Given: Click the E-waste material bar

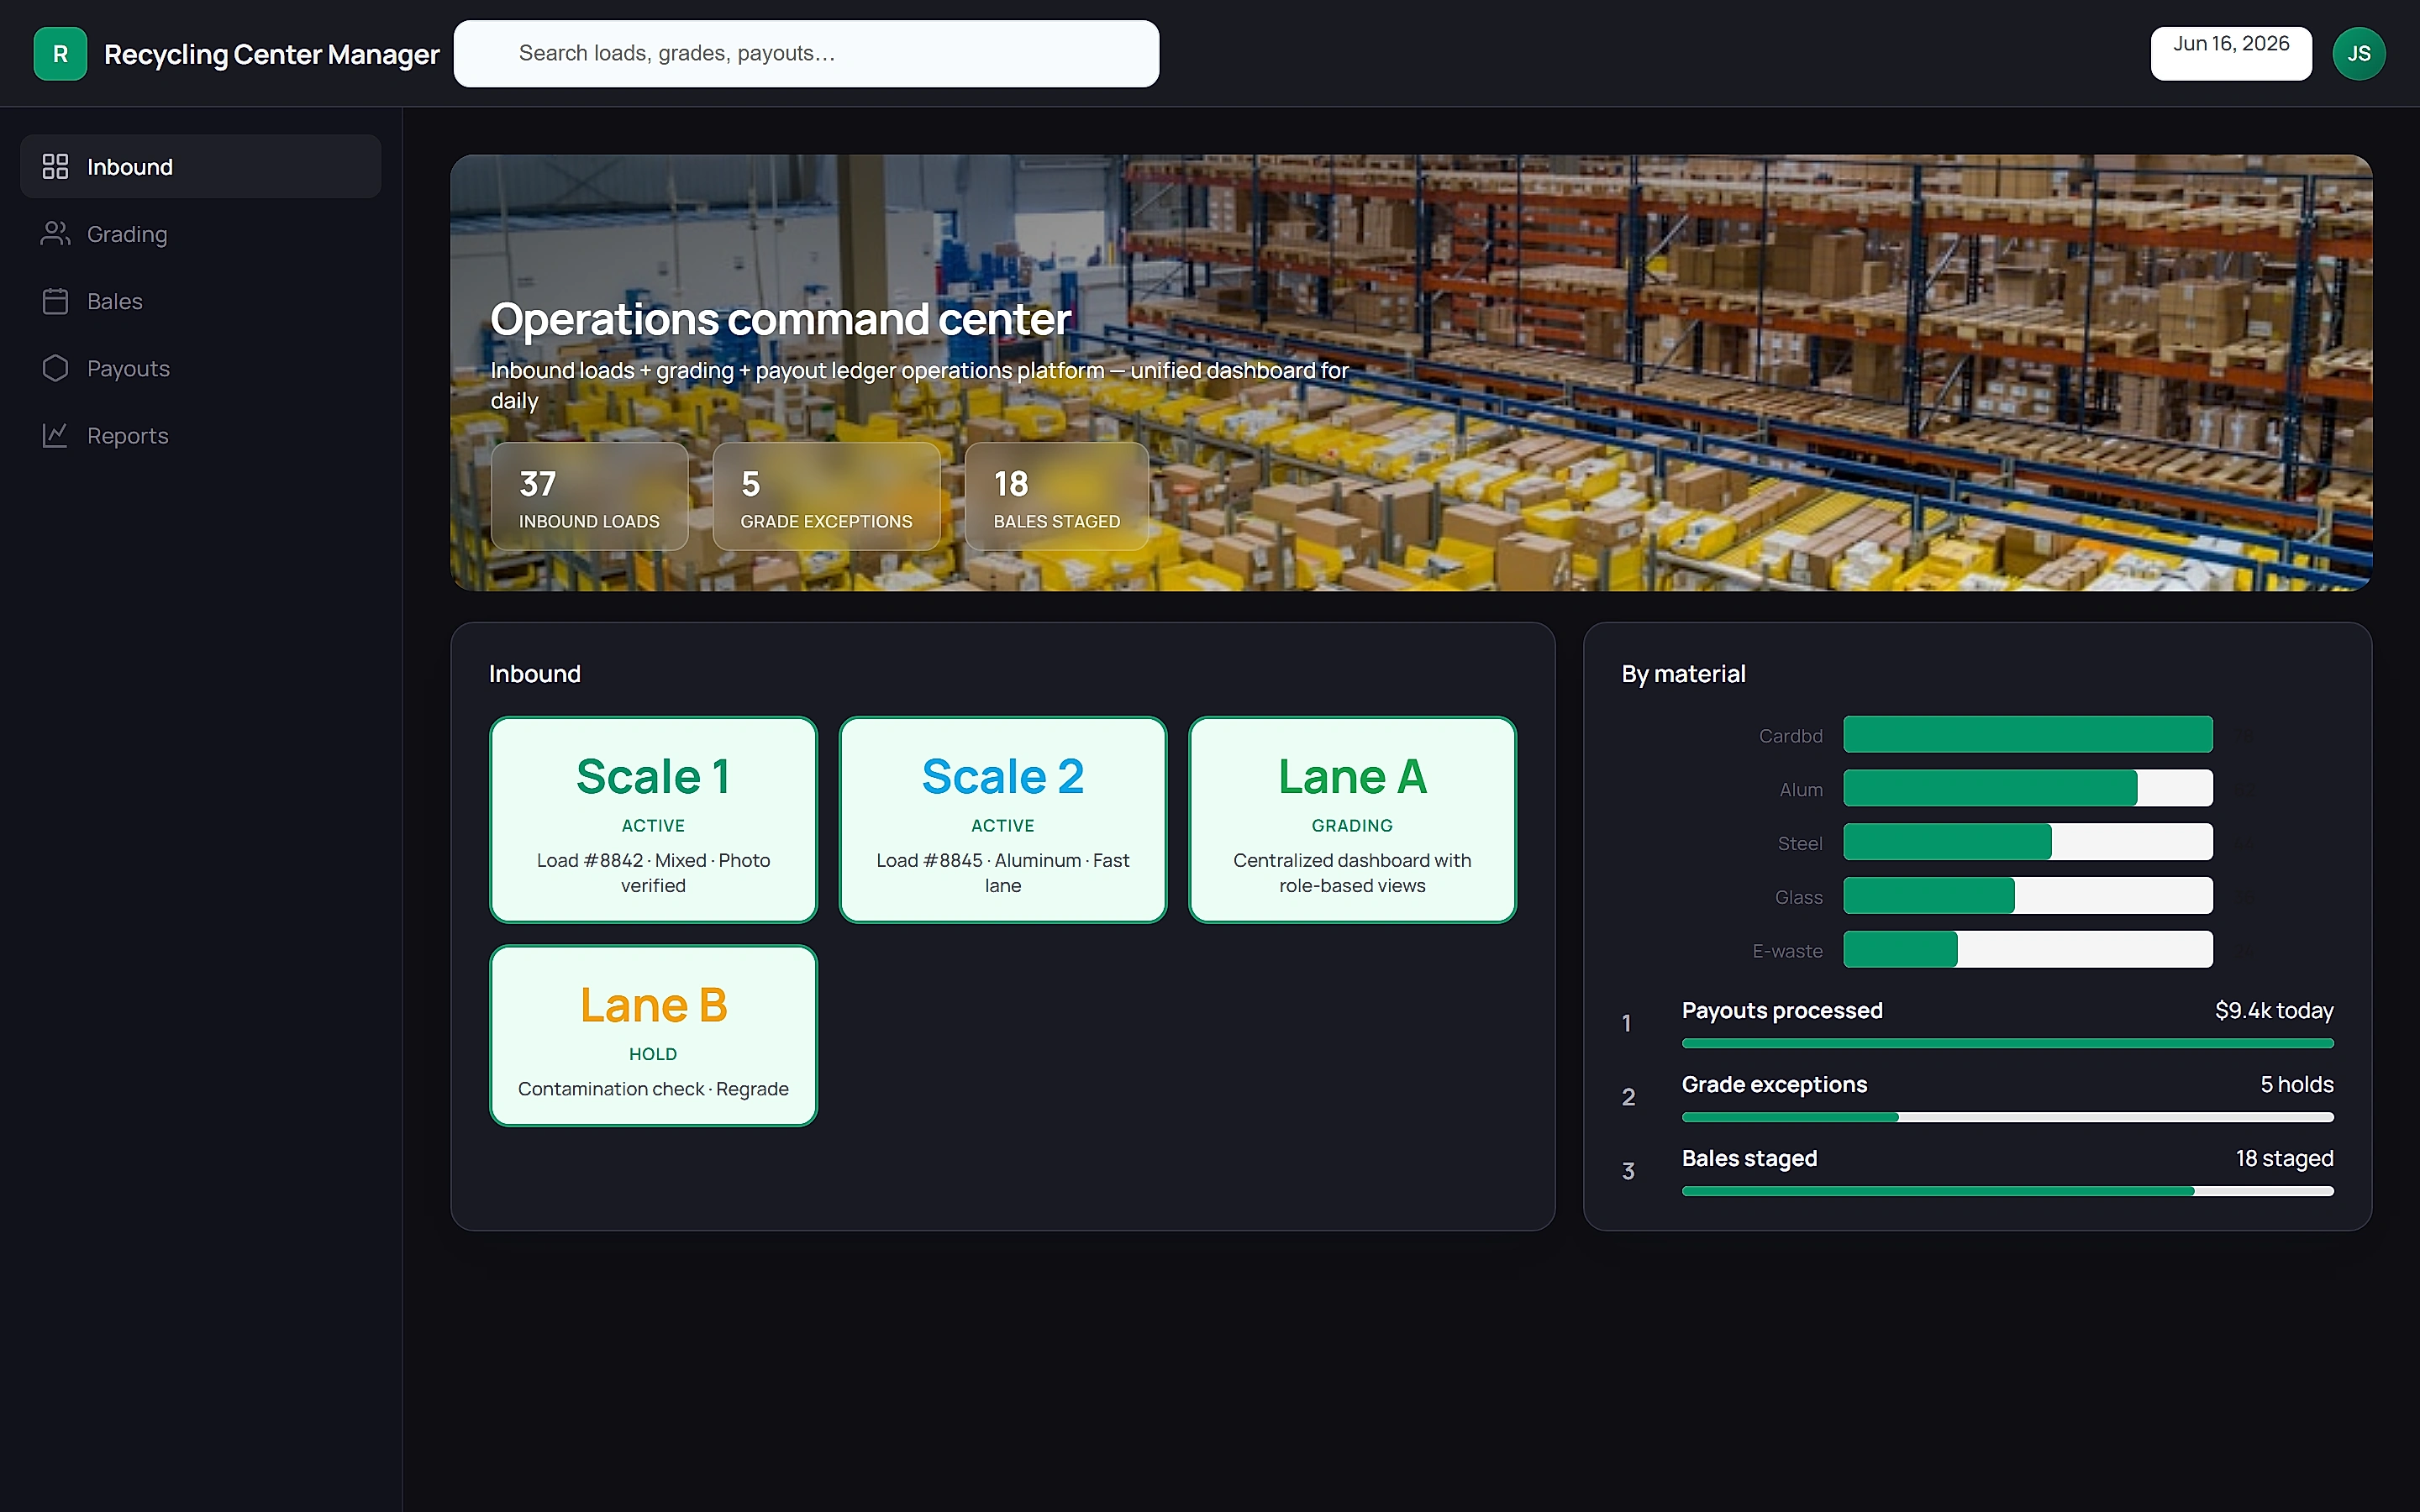Looking at the screenshot, I should point(2027,950).
